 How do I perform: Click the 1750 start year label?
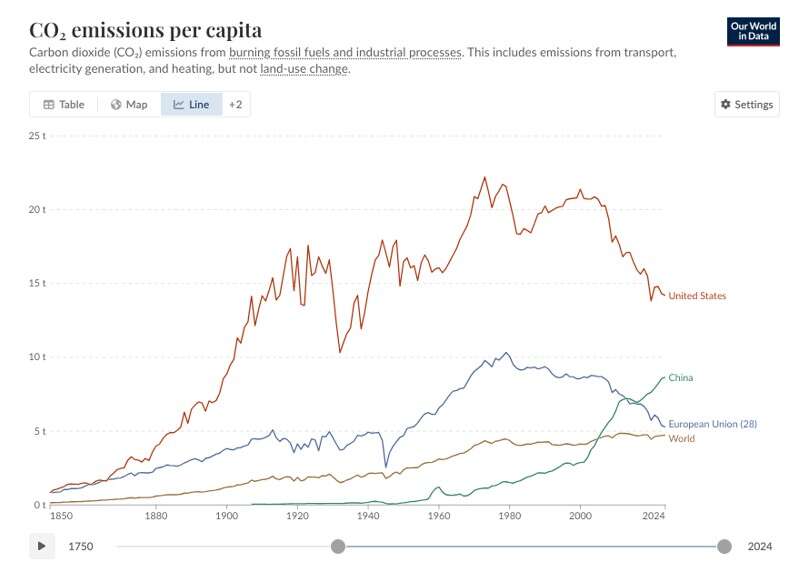(81, 546)
